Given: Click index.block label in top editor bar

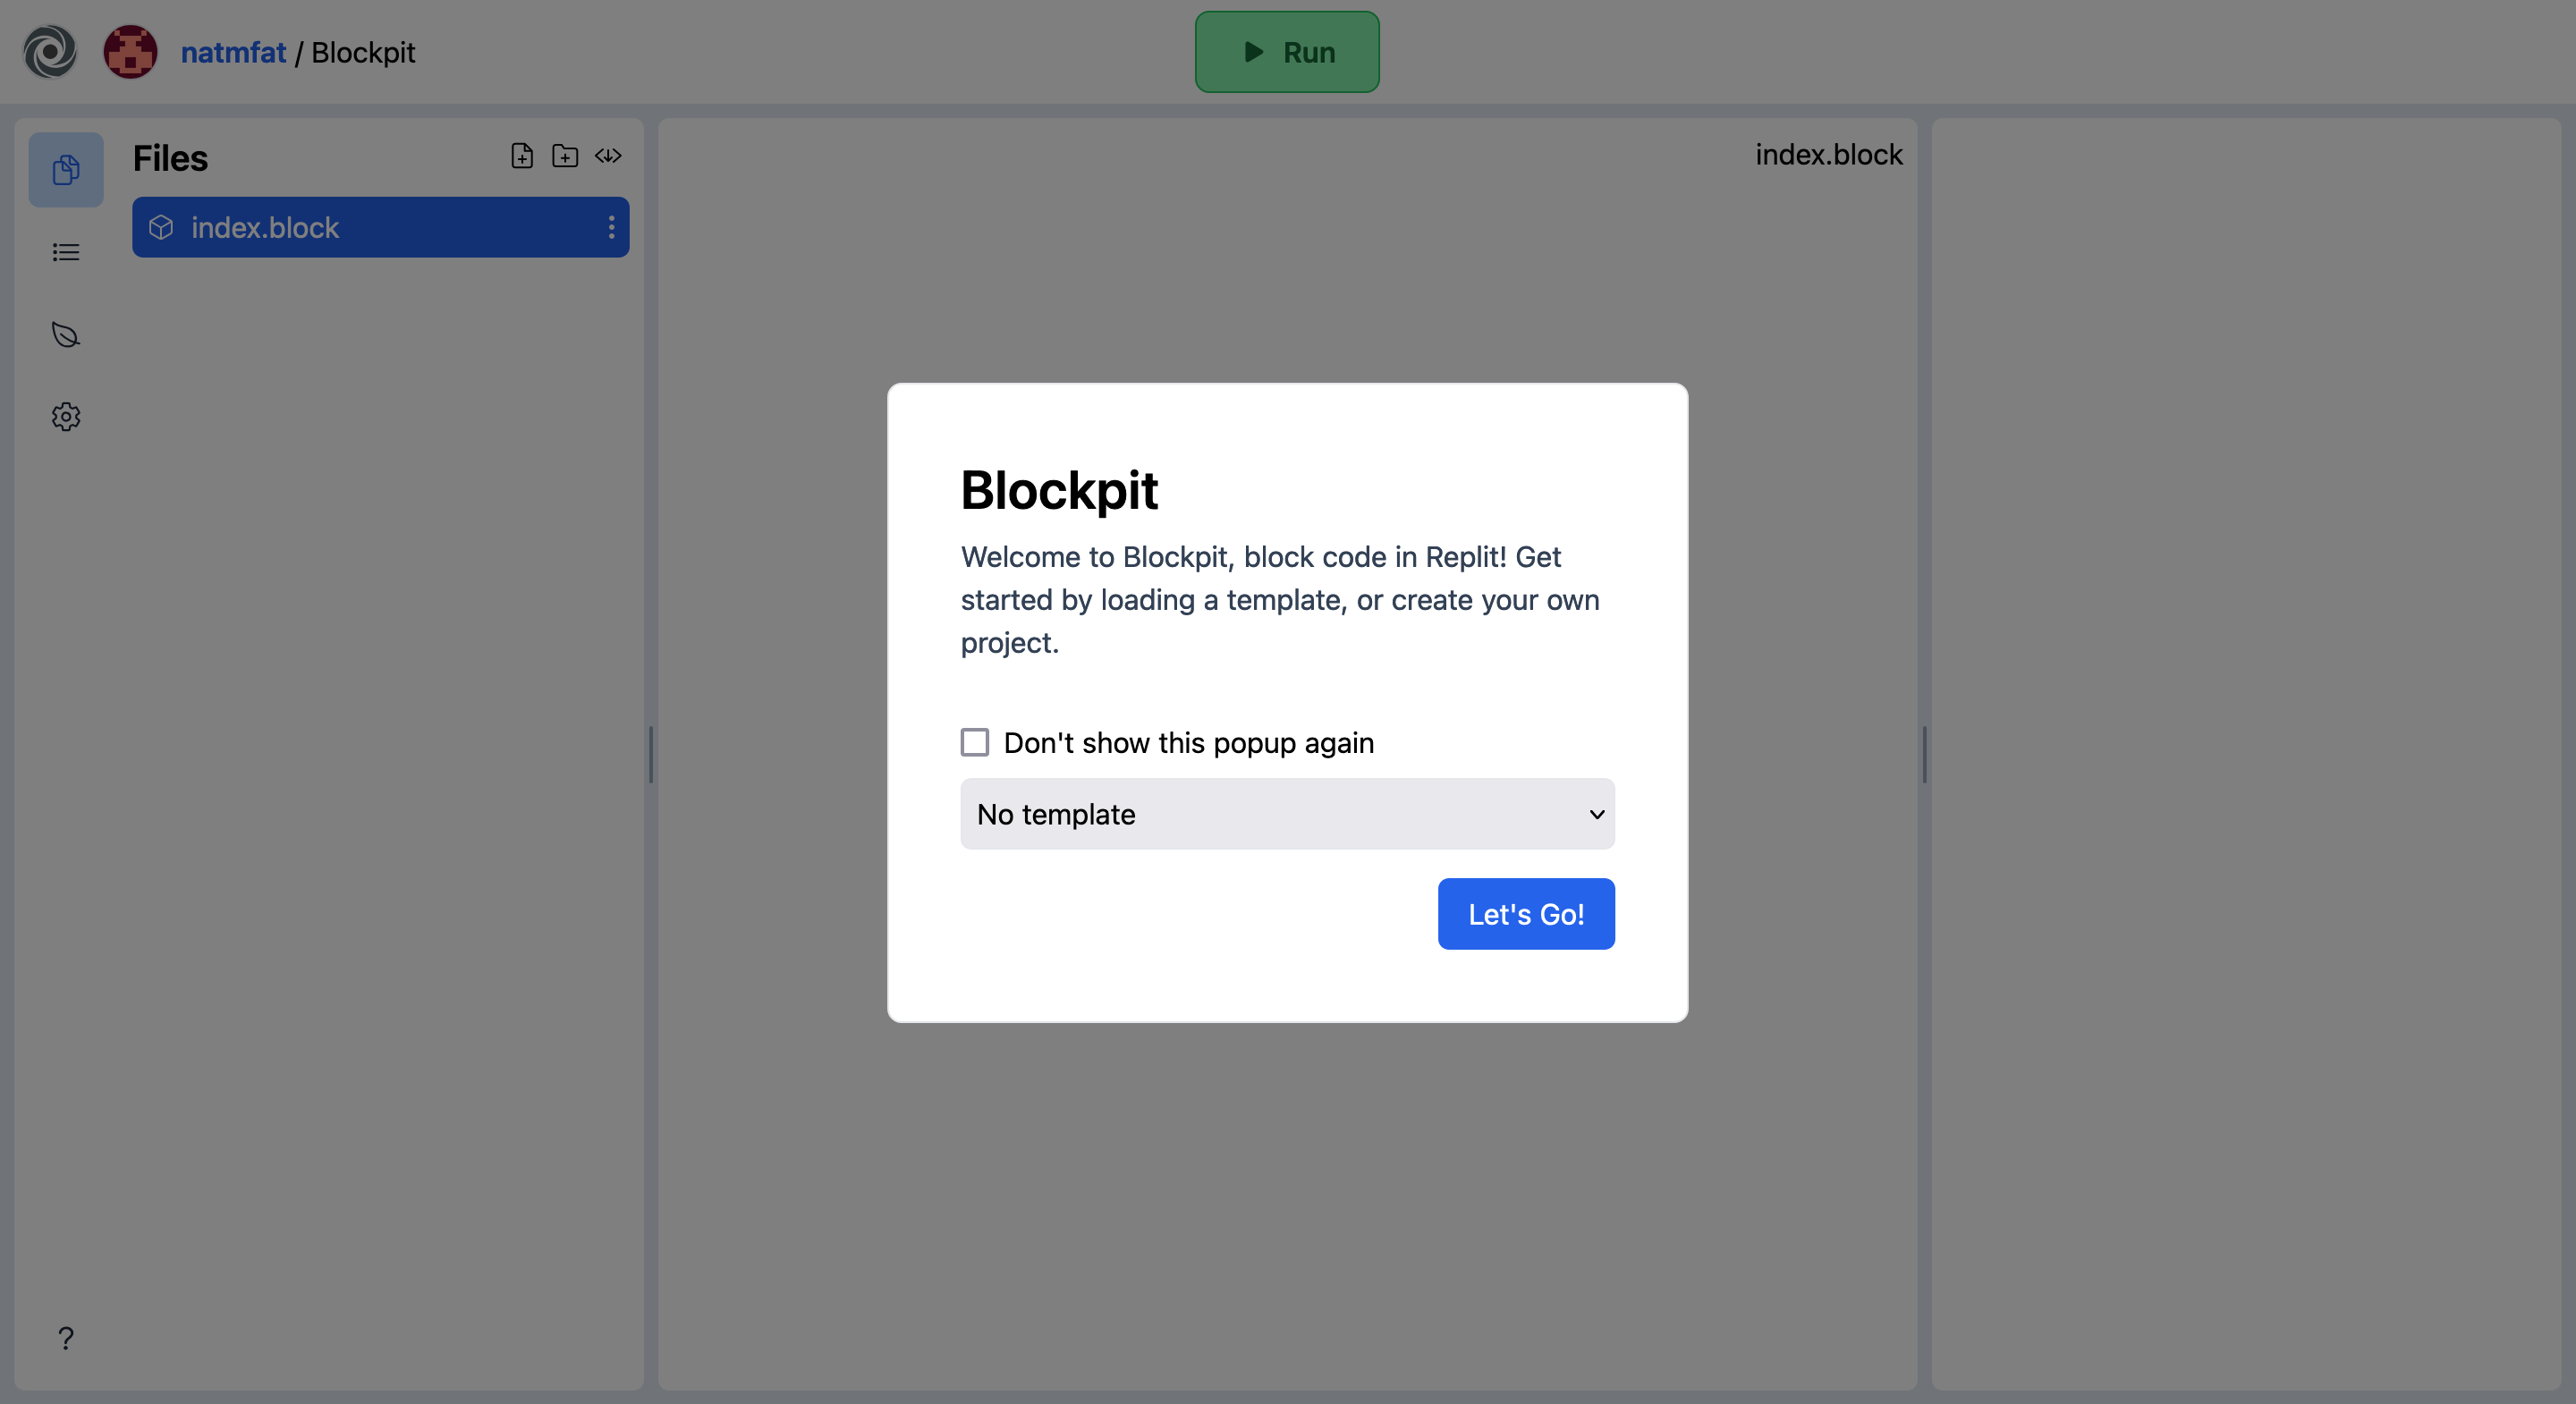Looking at the screenshot, I should point(1829,154).
